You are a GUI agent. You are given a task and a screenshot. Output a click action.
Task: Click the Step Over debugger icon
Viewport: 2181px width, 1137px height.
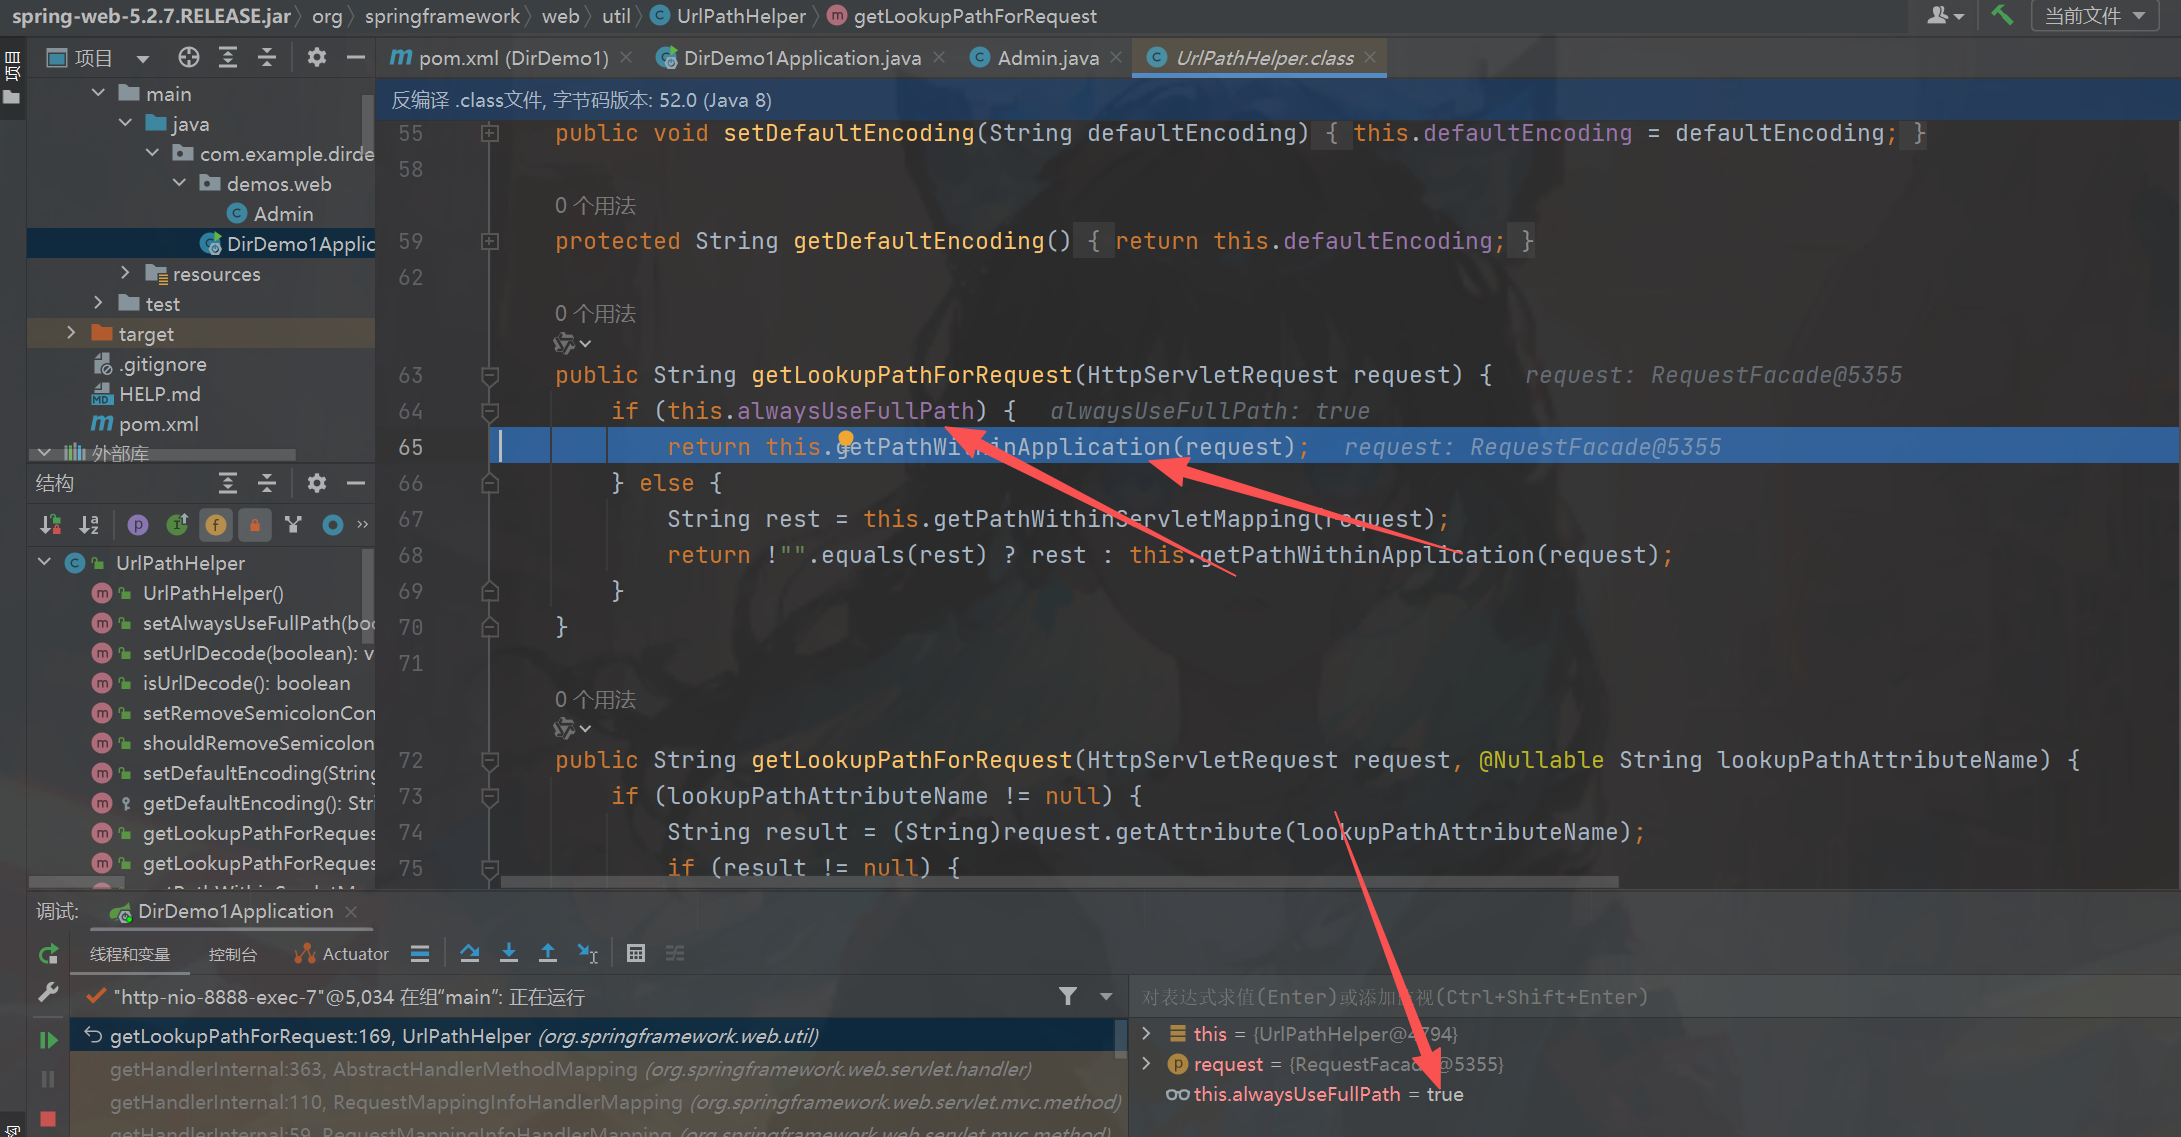tap(469, 953)
